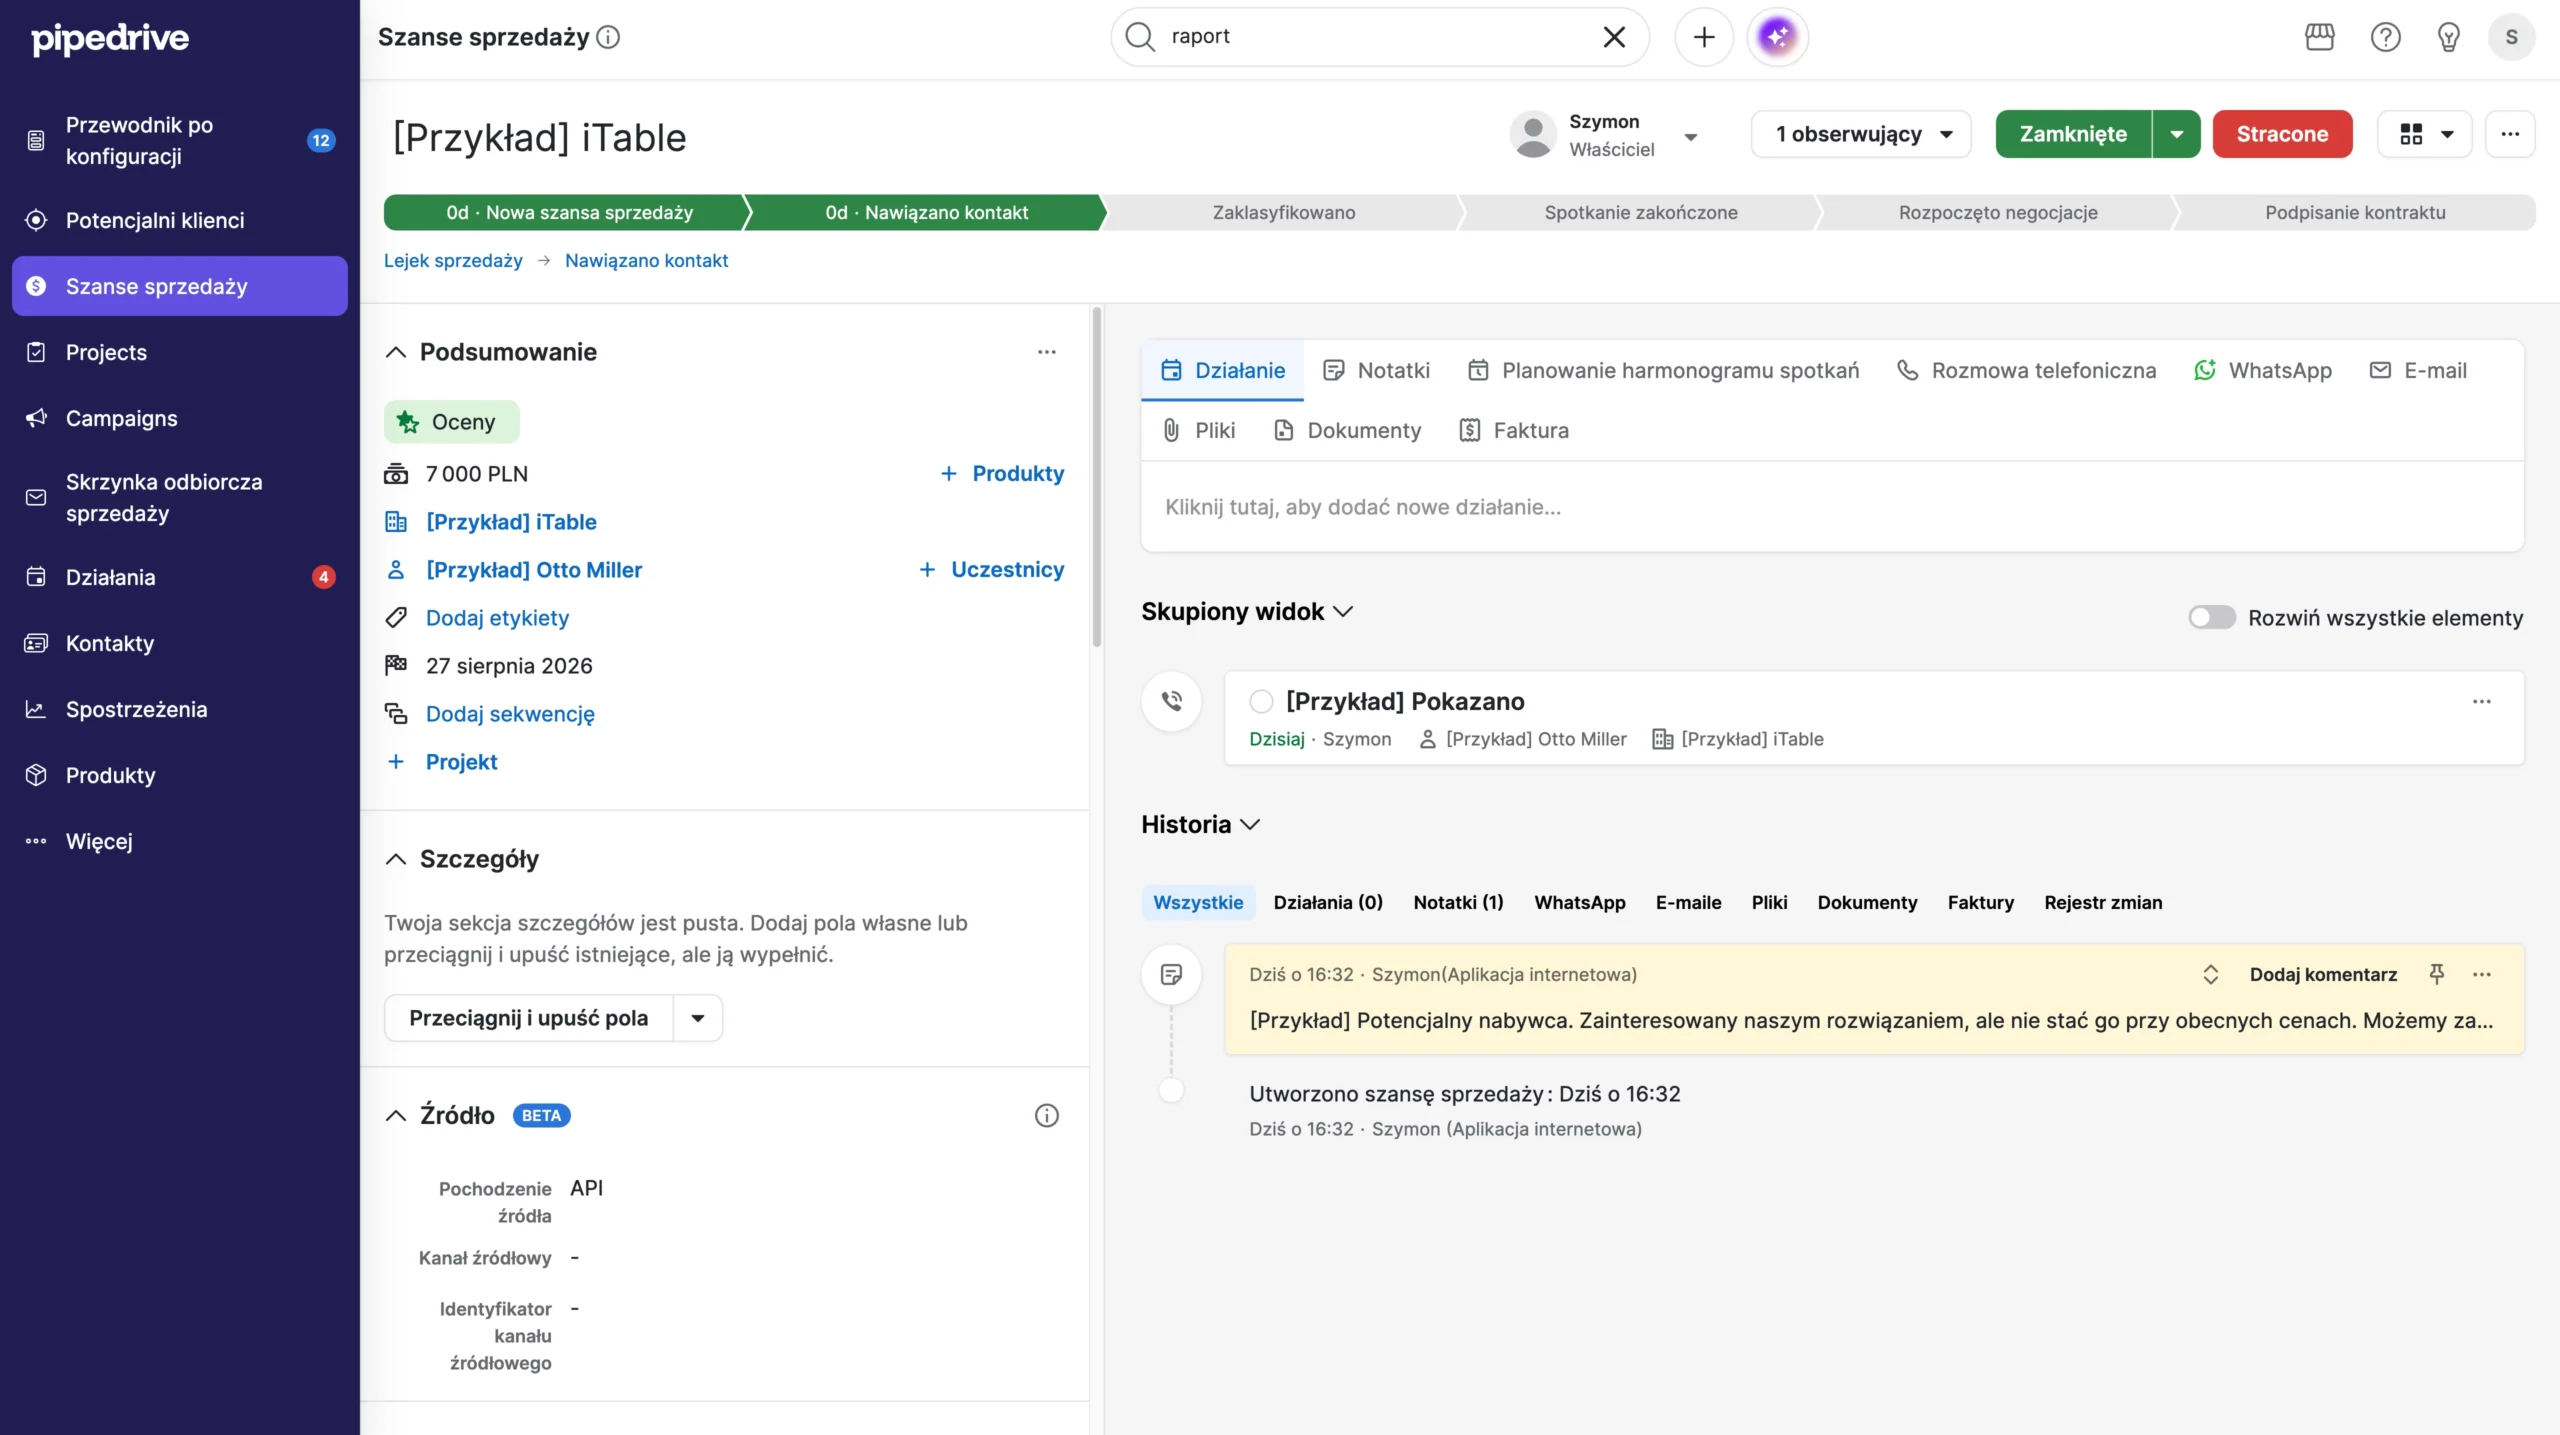Open Spostrzeżenia in sidebar

click(x=180, y=709)
